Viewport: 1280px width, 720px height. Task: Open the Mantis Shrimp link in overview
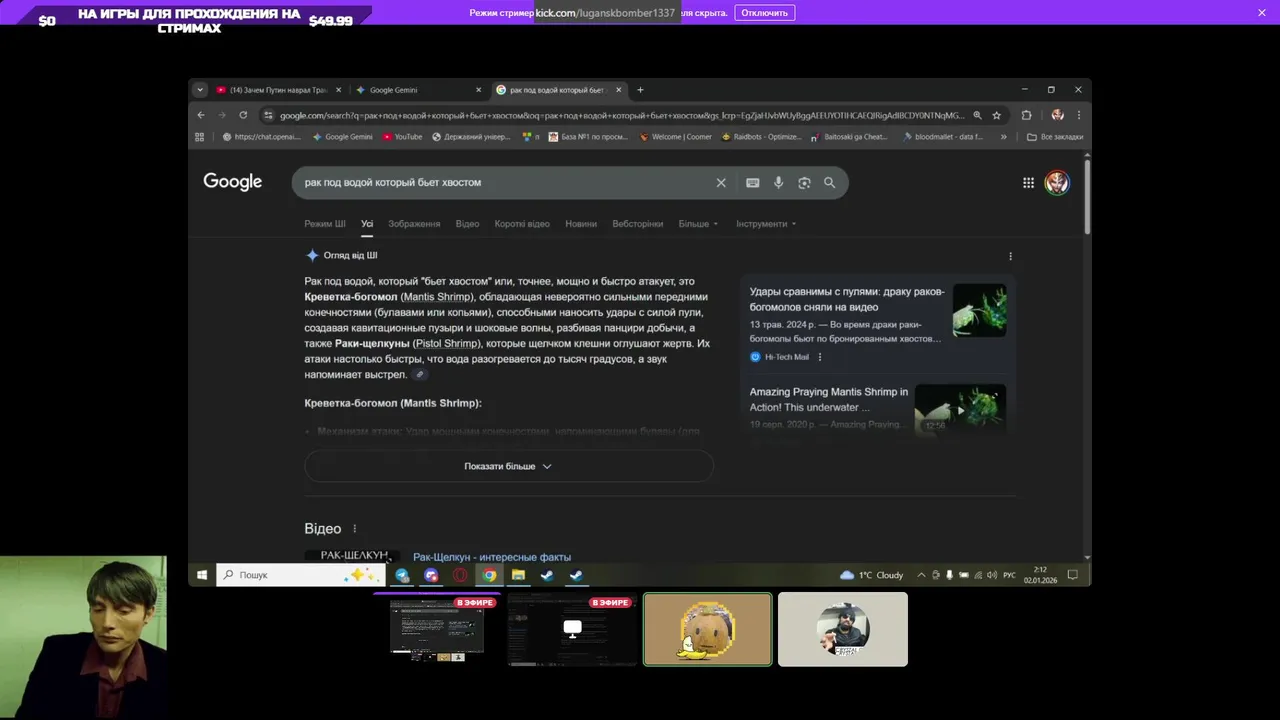pyautogui.click(x=437, y=297)
